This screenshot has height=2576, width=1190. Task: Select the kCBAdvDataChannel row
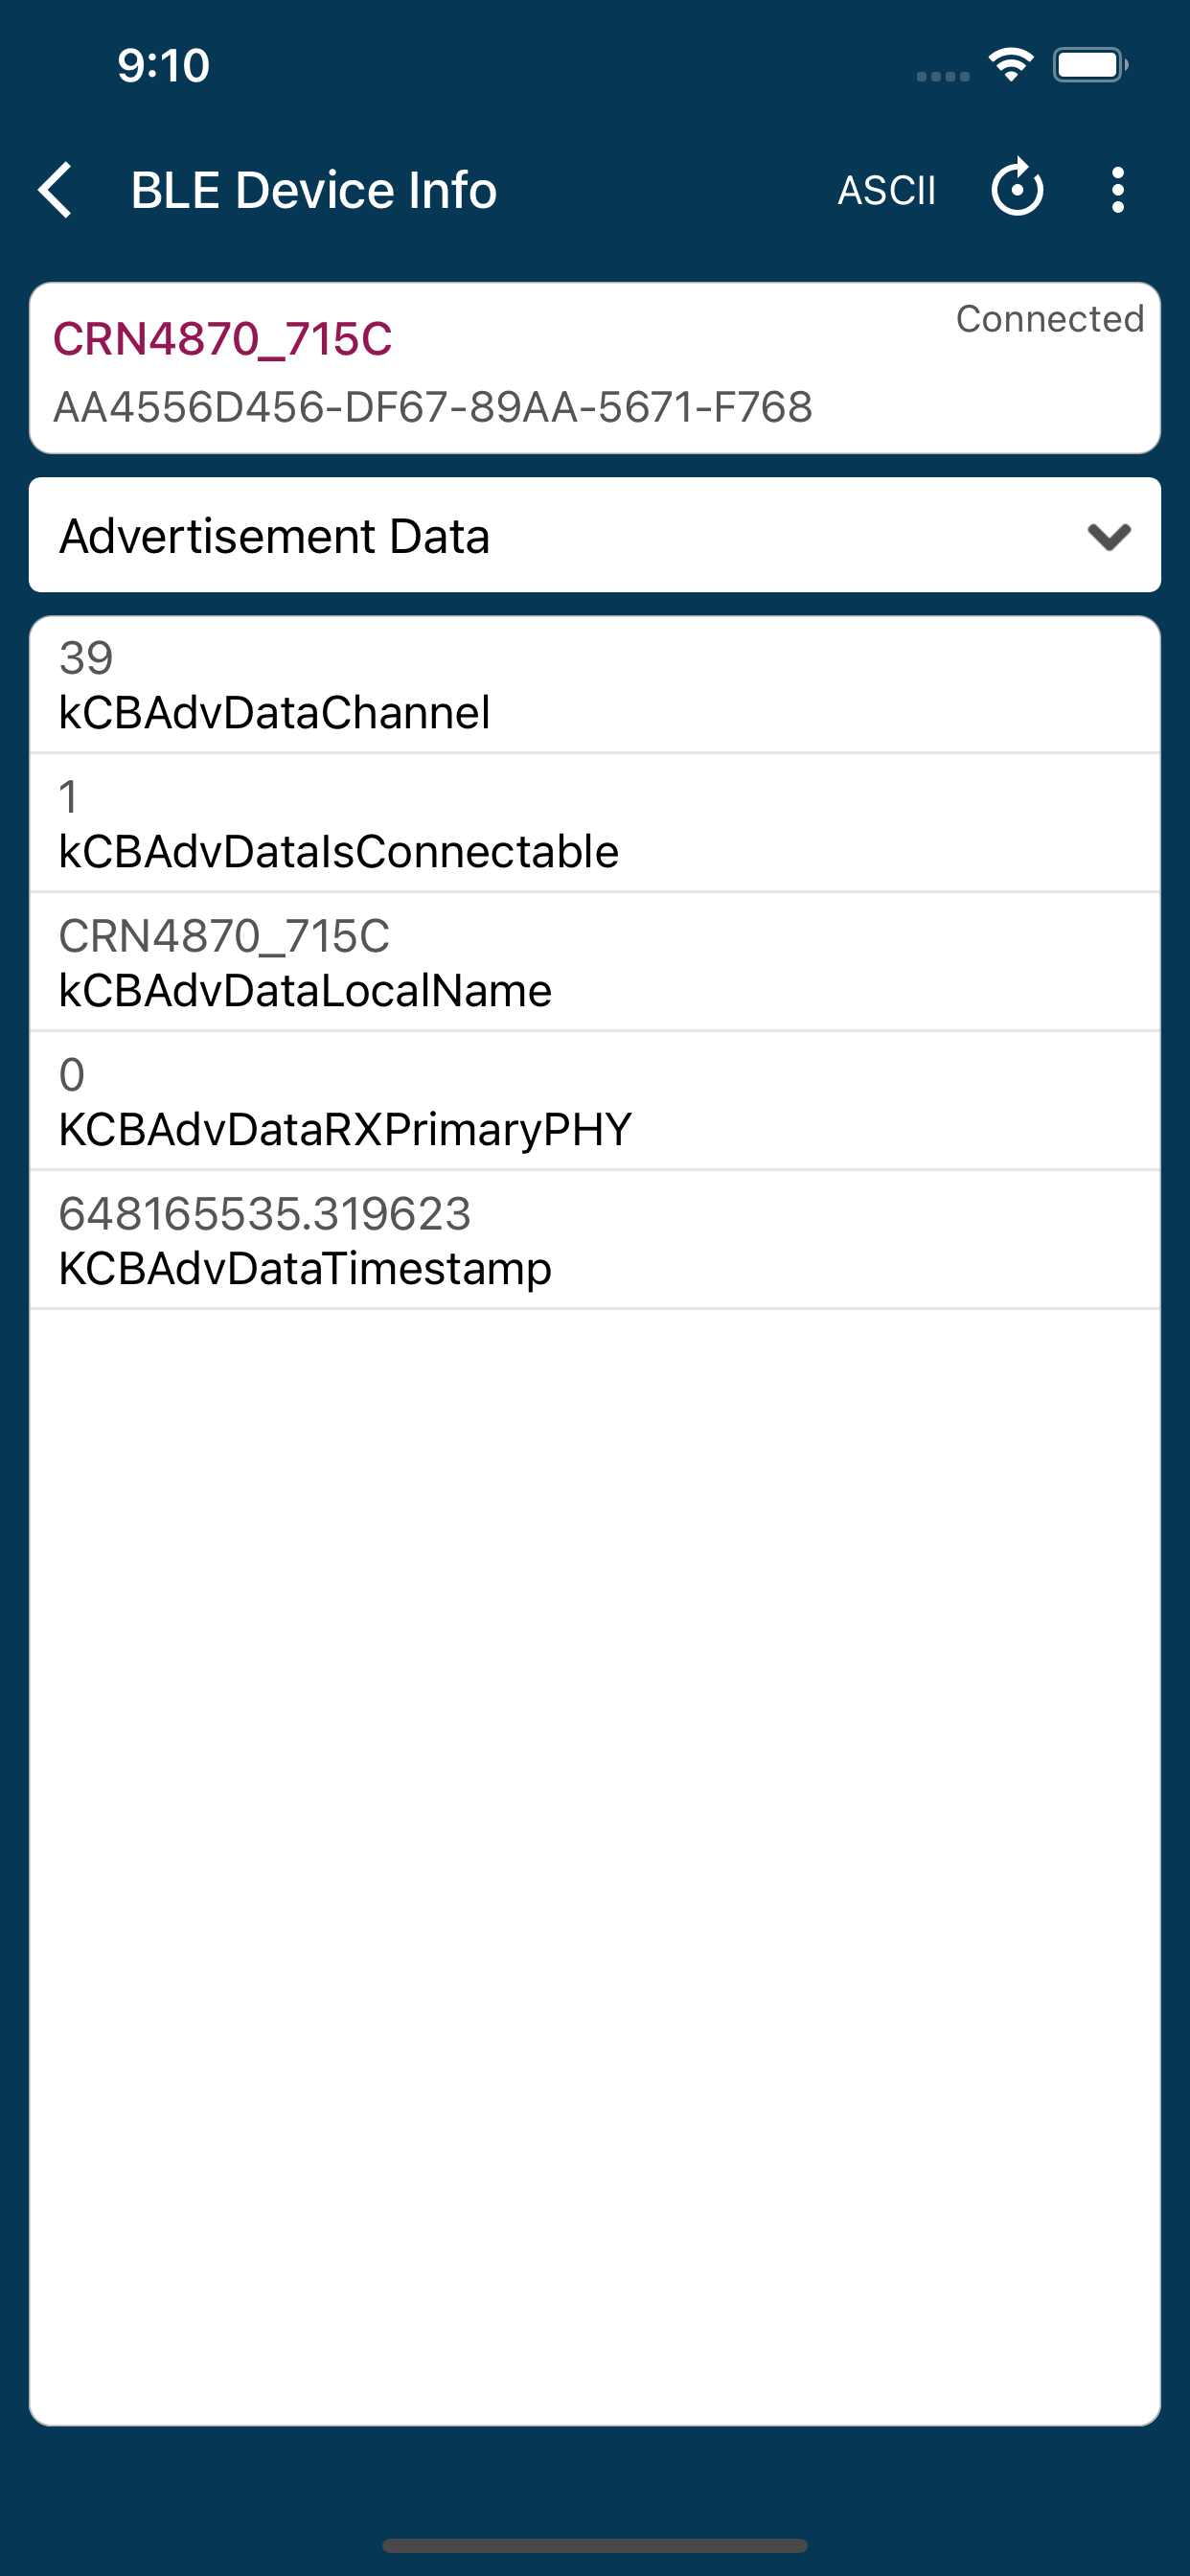click(594, 686)
